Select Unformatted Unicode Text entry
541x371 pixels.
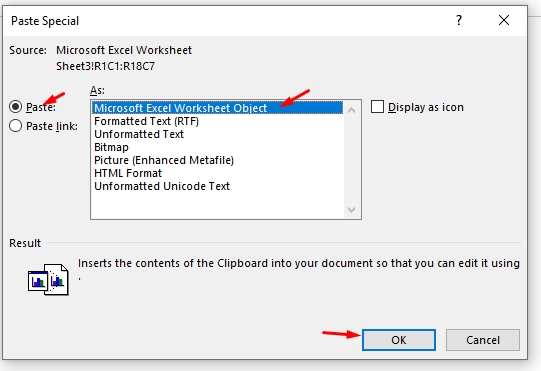(162, 186)
